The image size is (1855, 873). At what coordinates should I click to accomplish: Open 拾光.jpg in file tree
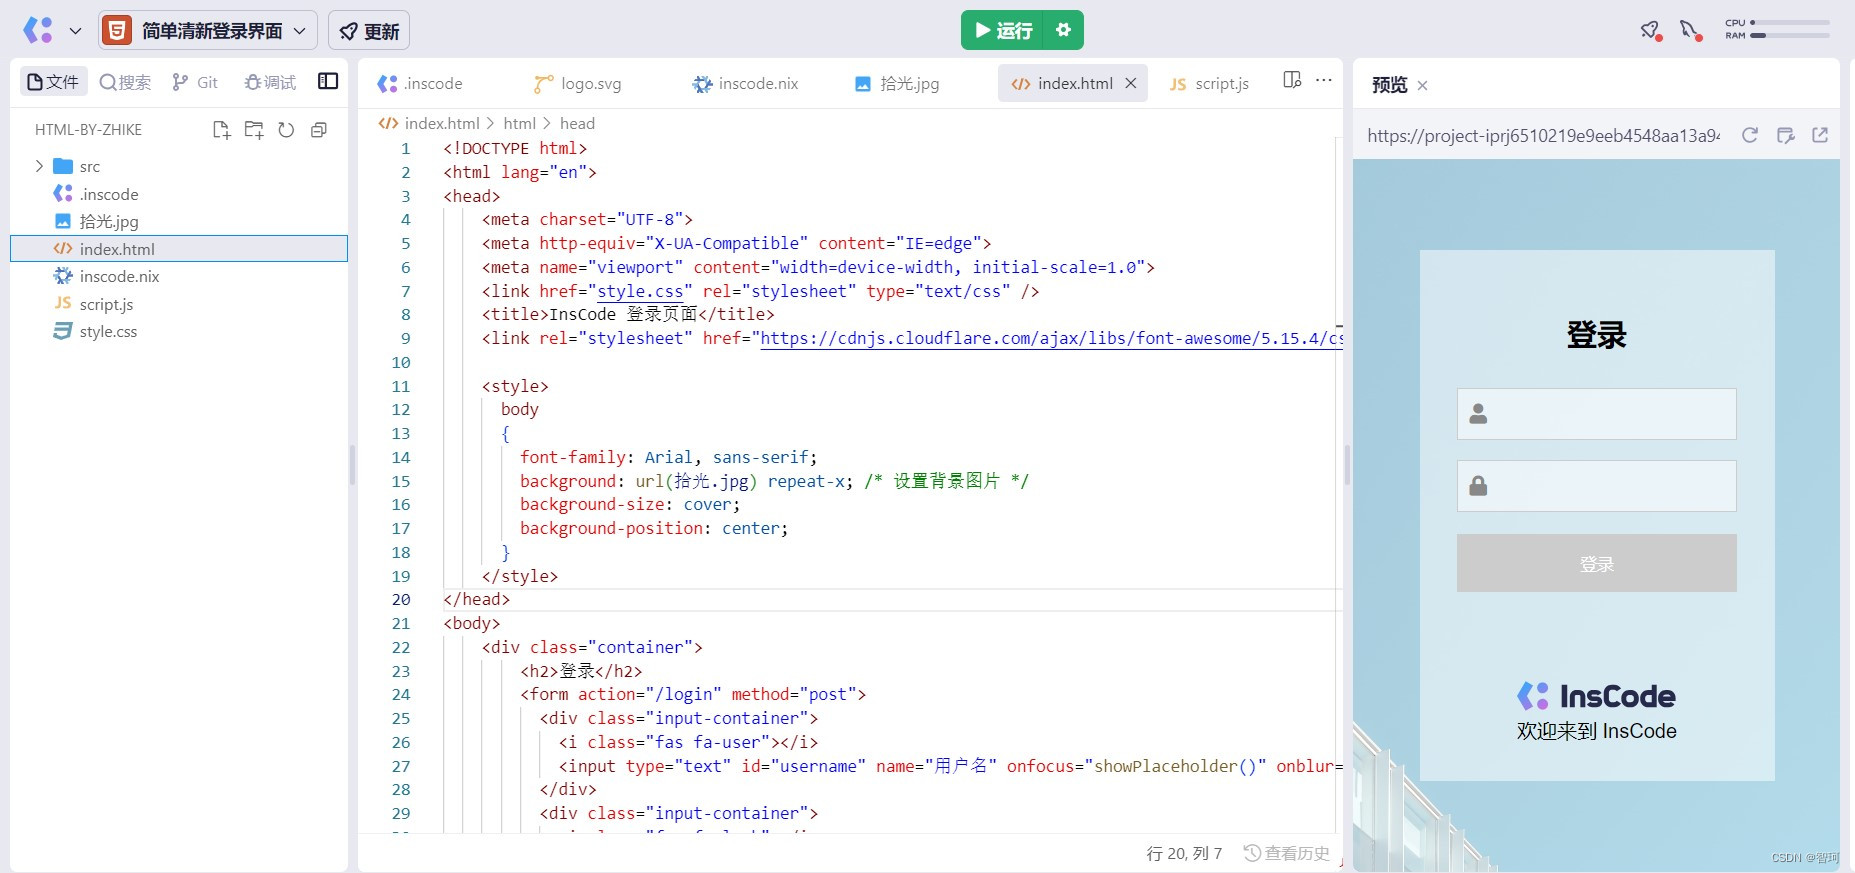point(179,221)
